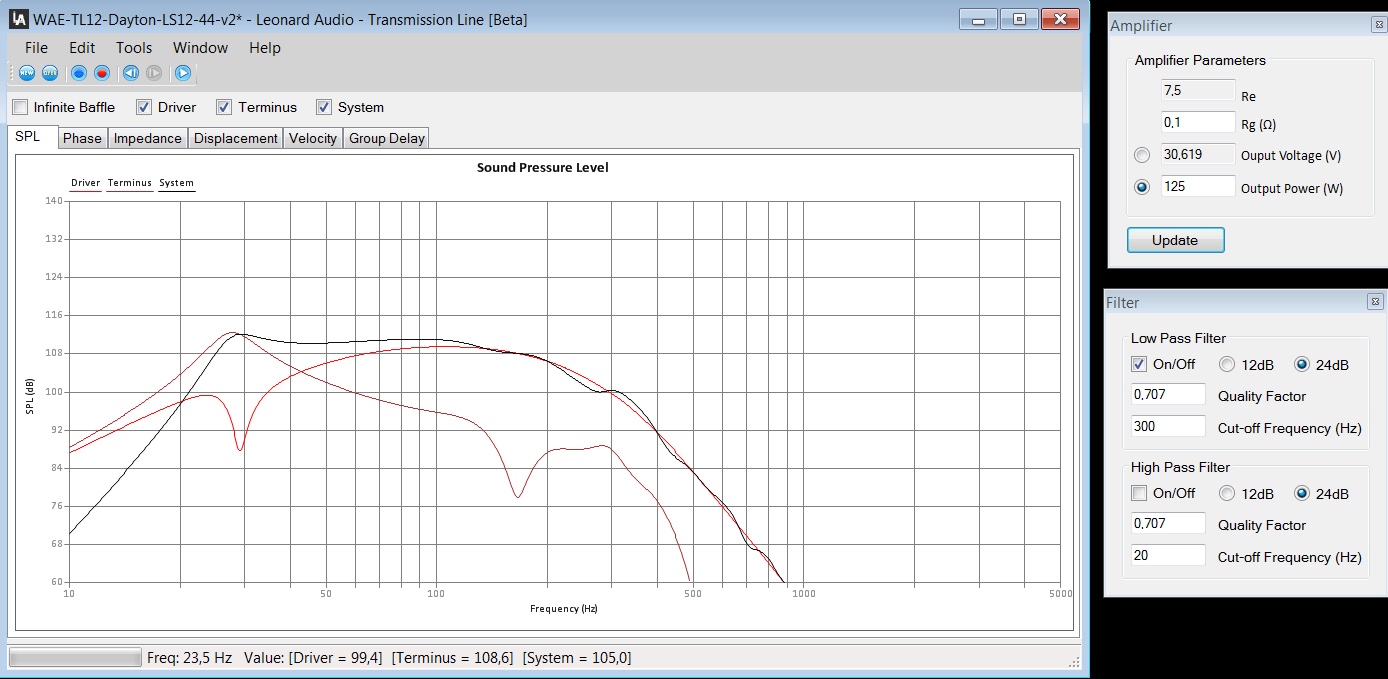Click the Freq: 23,5 Hz status readout
This screenshot has height=679, width=1388.
pos(189,658)
